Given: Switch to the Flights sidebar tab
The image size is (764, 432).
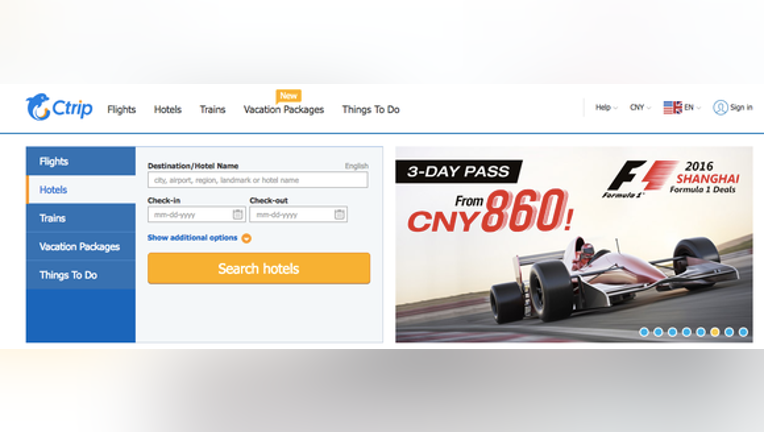Looking at the screenshot, I should (x=81, y=161).
